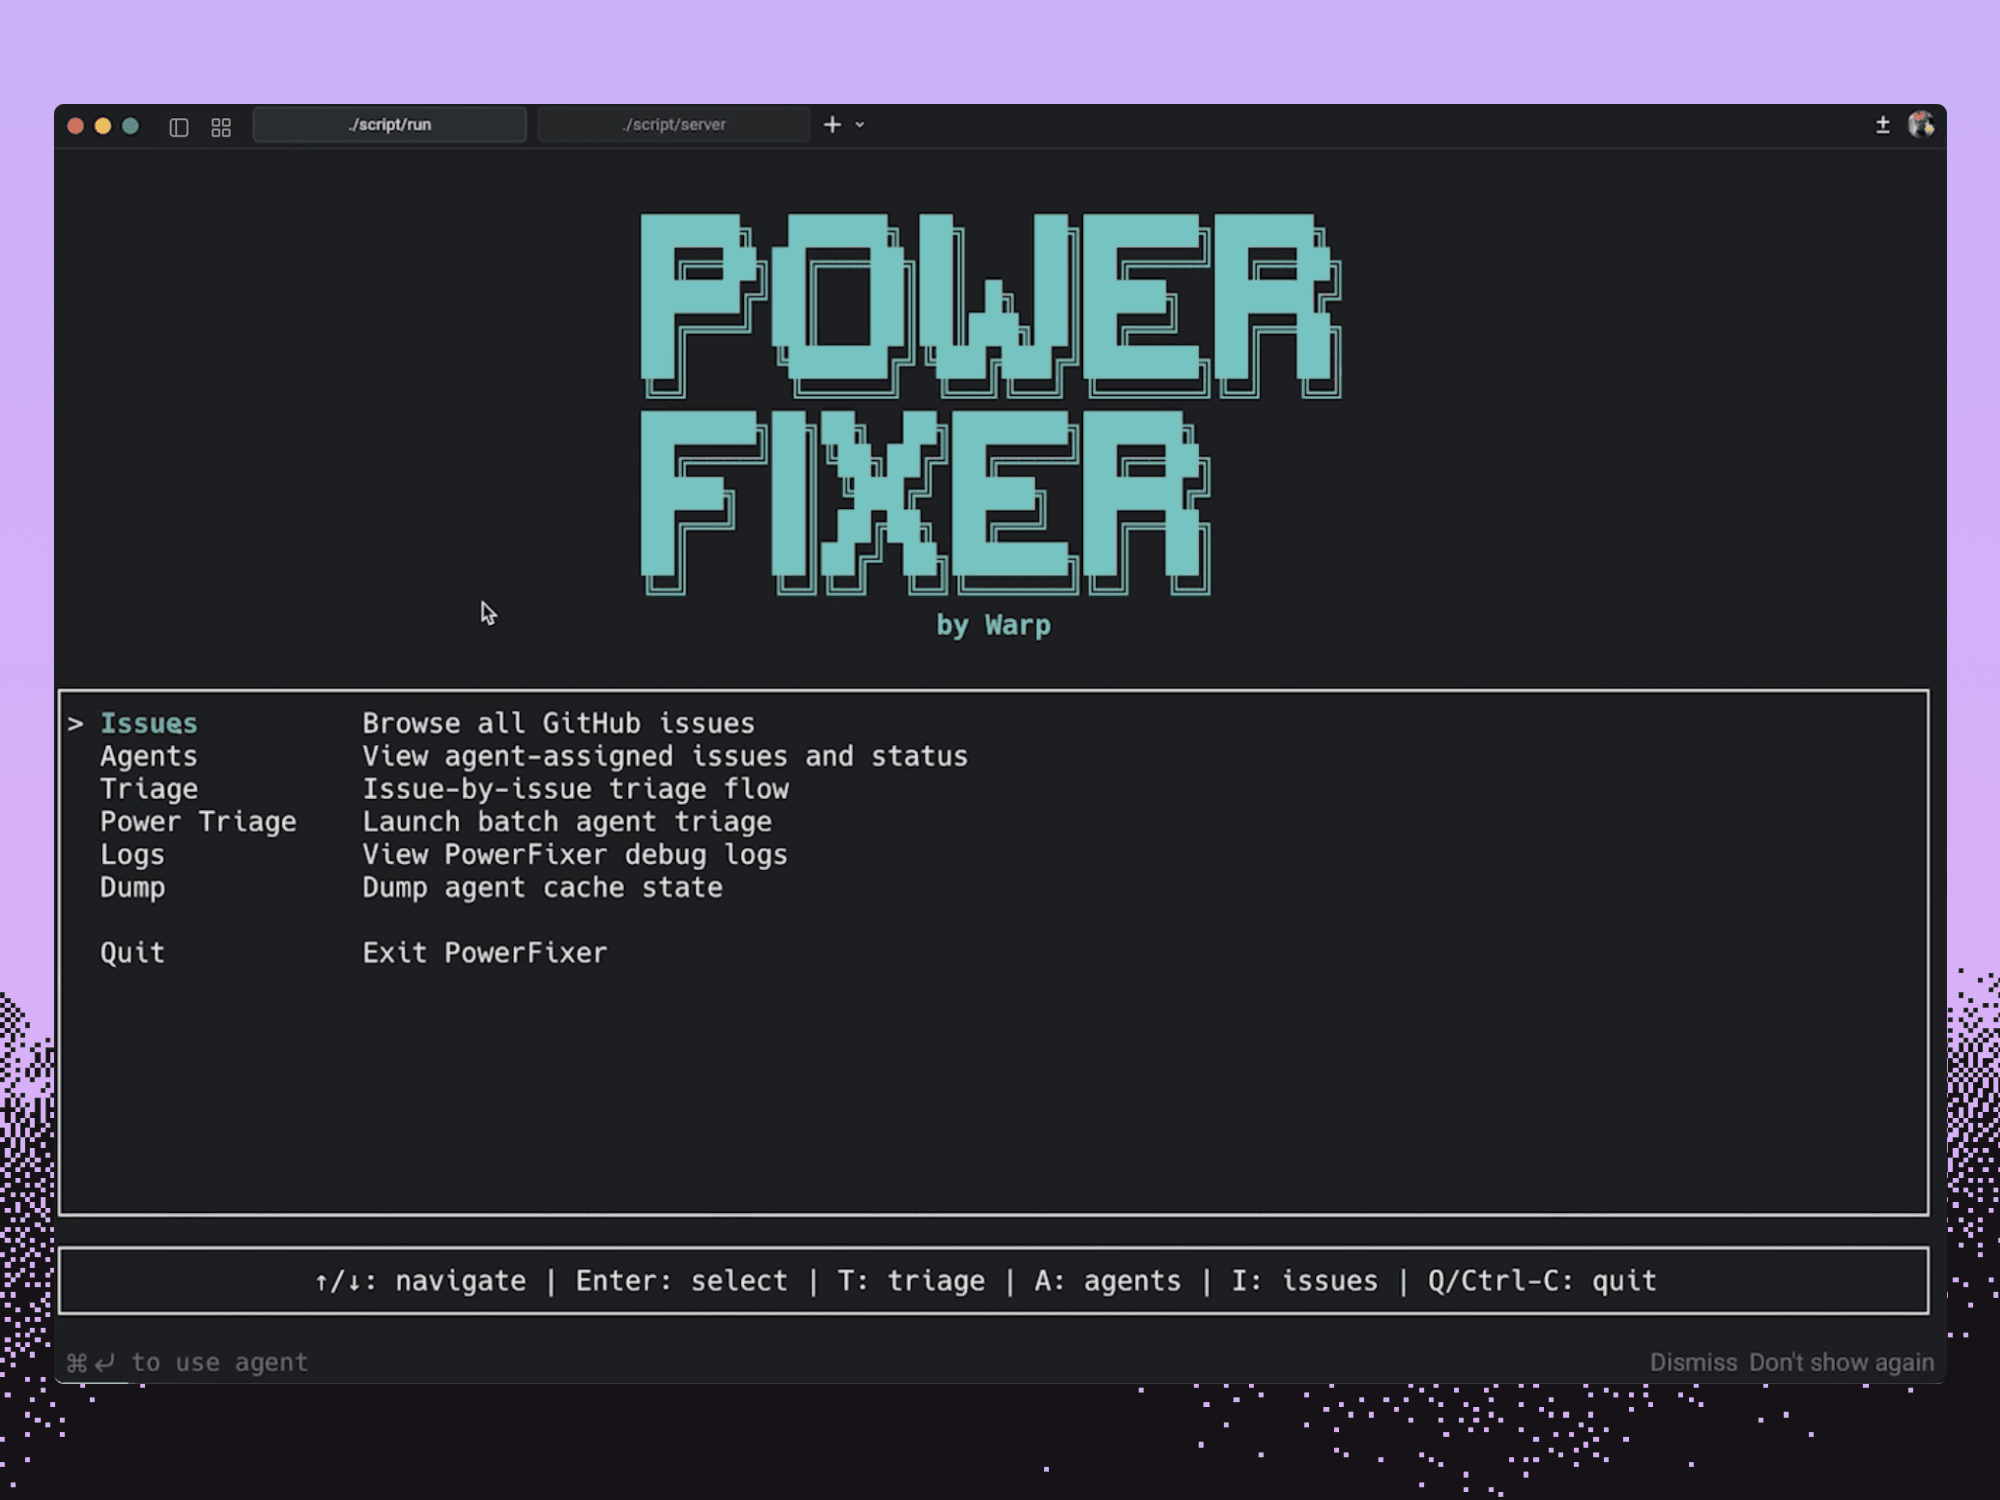Open the user avatar profile menu
The image size is (2000, 1500).
click(1920, 125)
